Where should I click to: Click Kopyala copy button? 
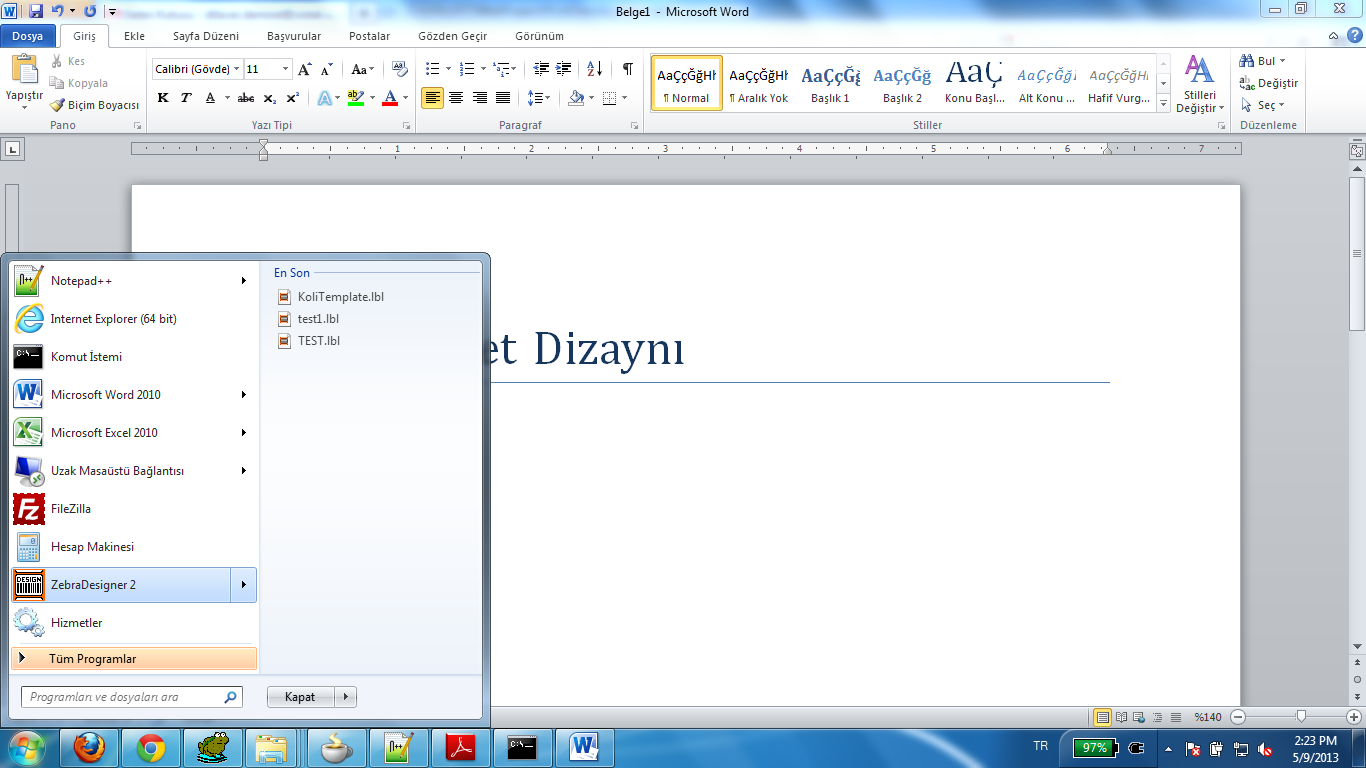click(x=79, y=84)
